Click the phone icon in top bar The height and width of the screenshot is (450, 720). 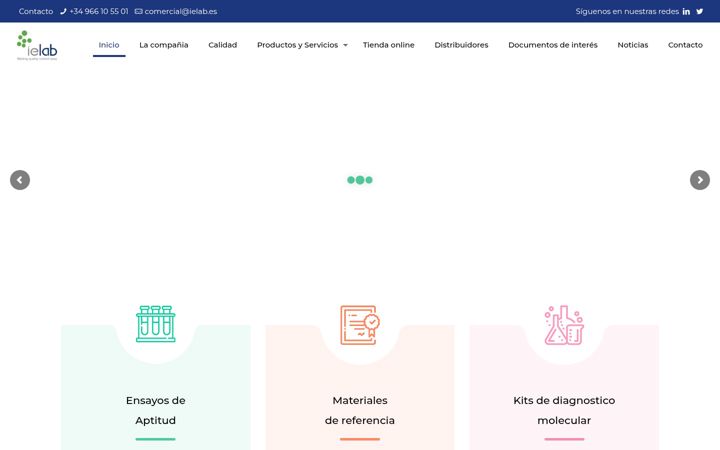tap(63, 11)
